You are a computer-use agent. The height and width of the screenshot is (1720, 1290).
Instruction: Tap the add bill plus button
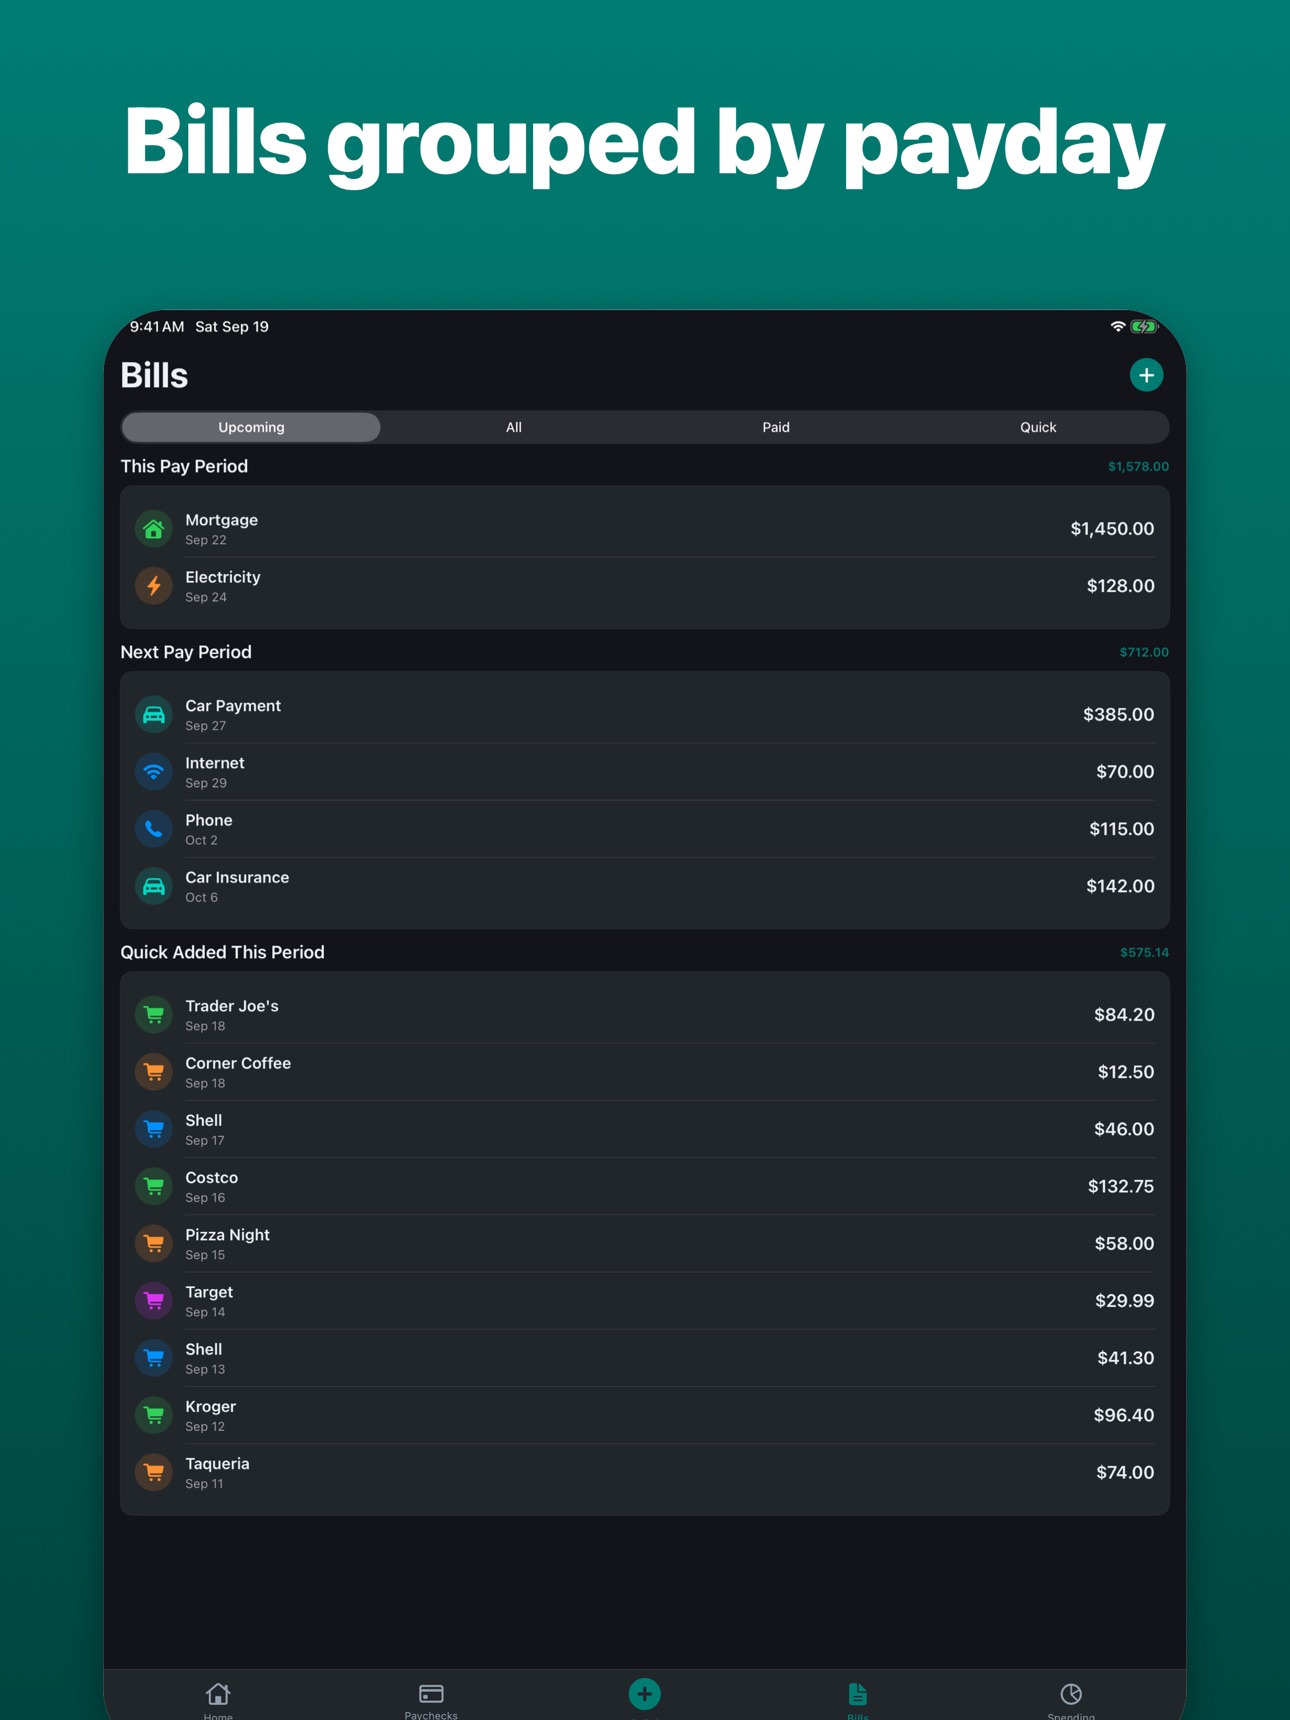1146,375
